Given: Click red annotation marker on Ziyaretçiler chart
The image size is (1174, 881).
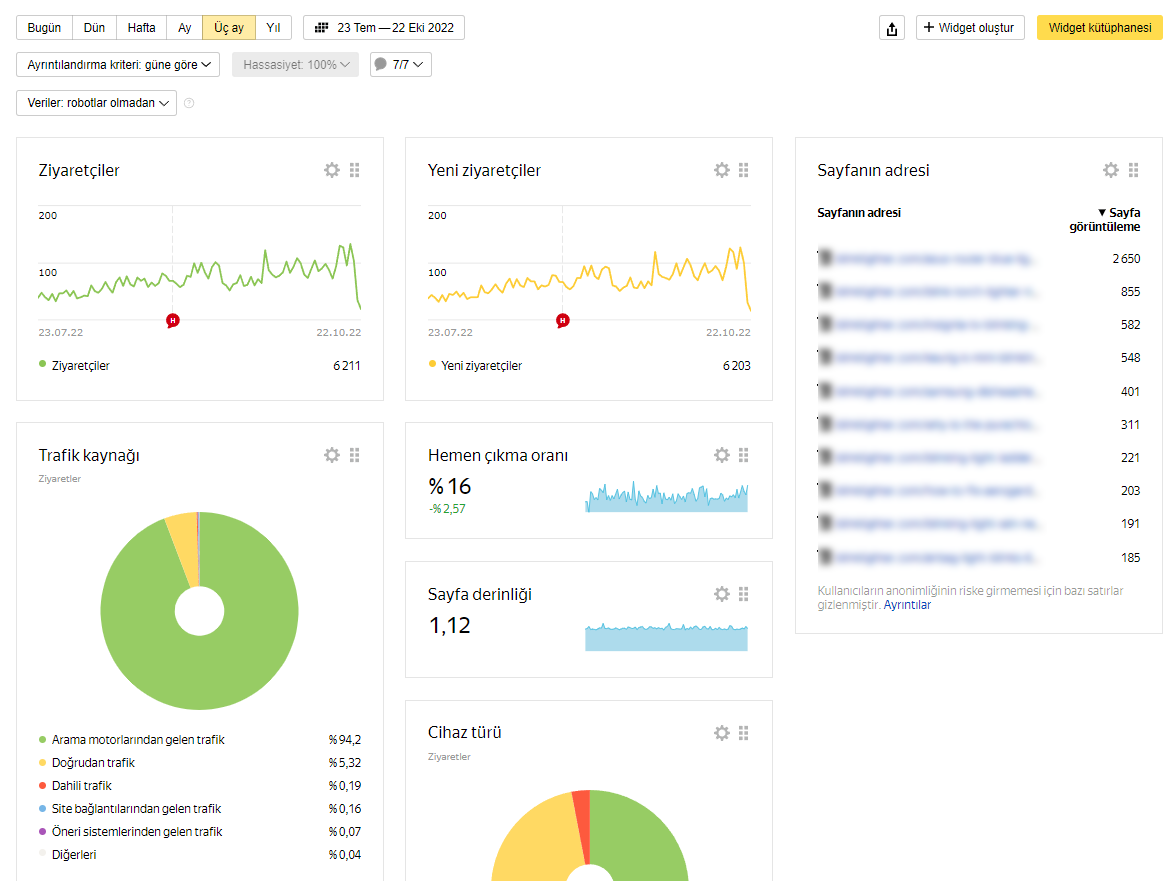Looking at the screenshot, I should click(x=173, y=320).
